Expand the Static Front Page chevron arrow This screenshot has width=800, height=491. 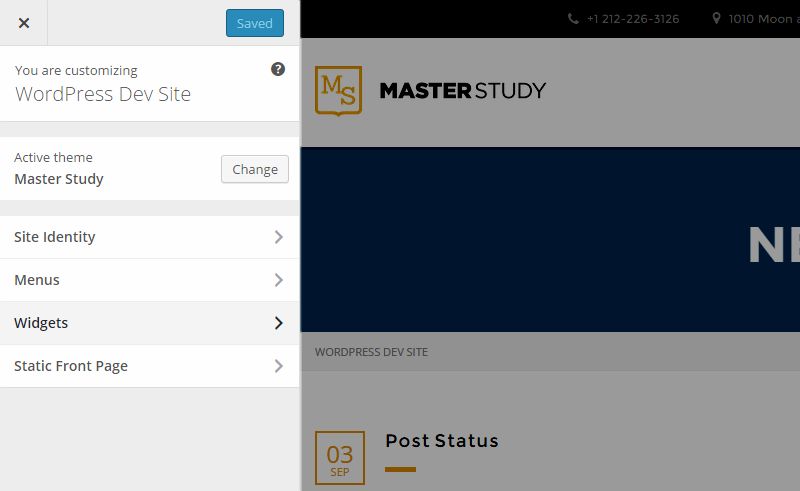278,366
